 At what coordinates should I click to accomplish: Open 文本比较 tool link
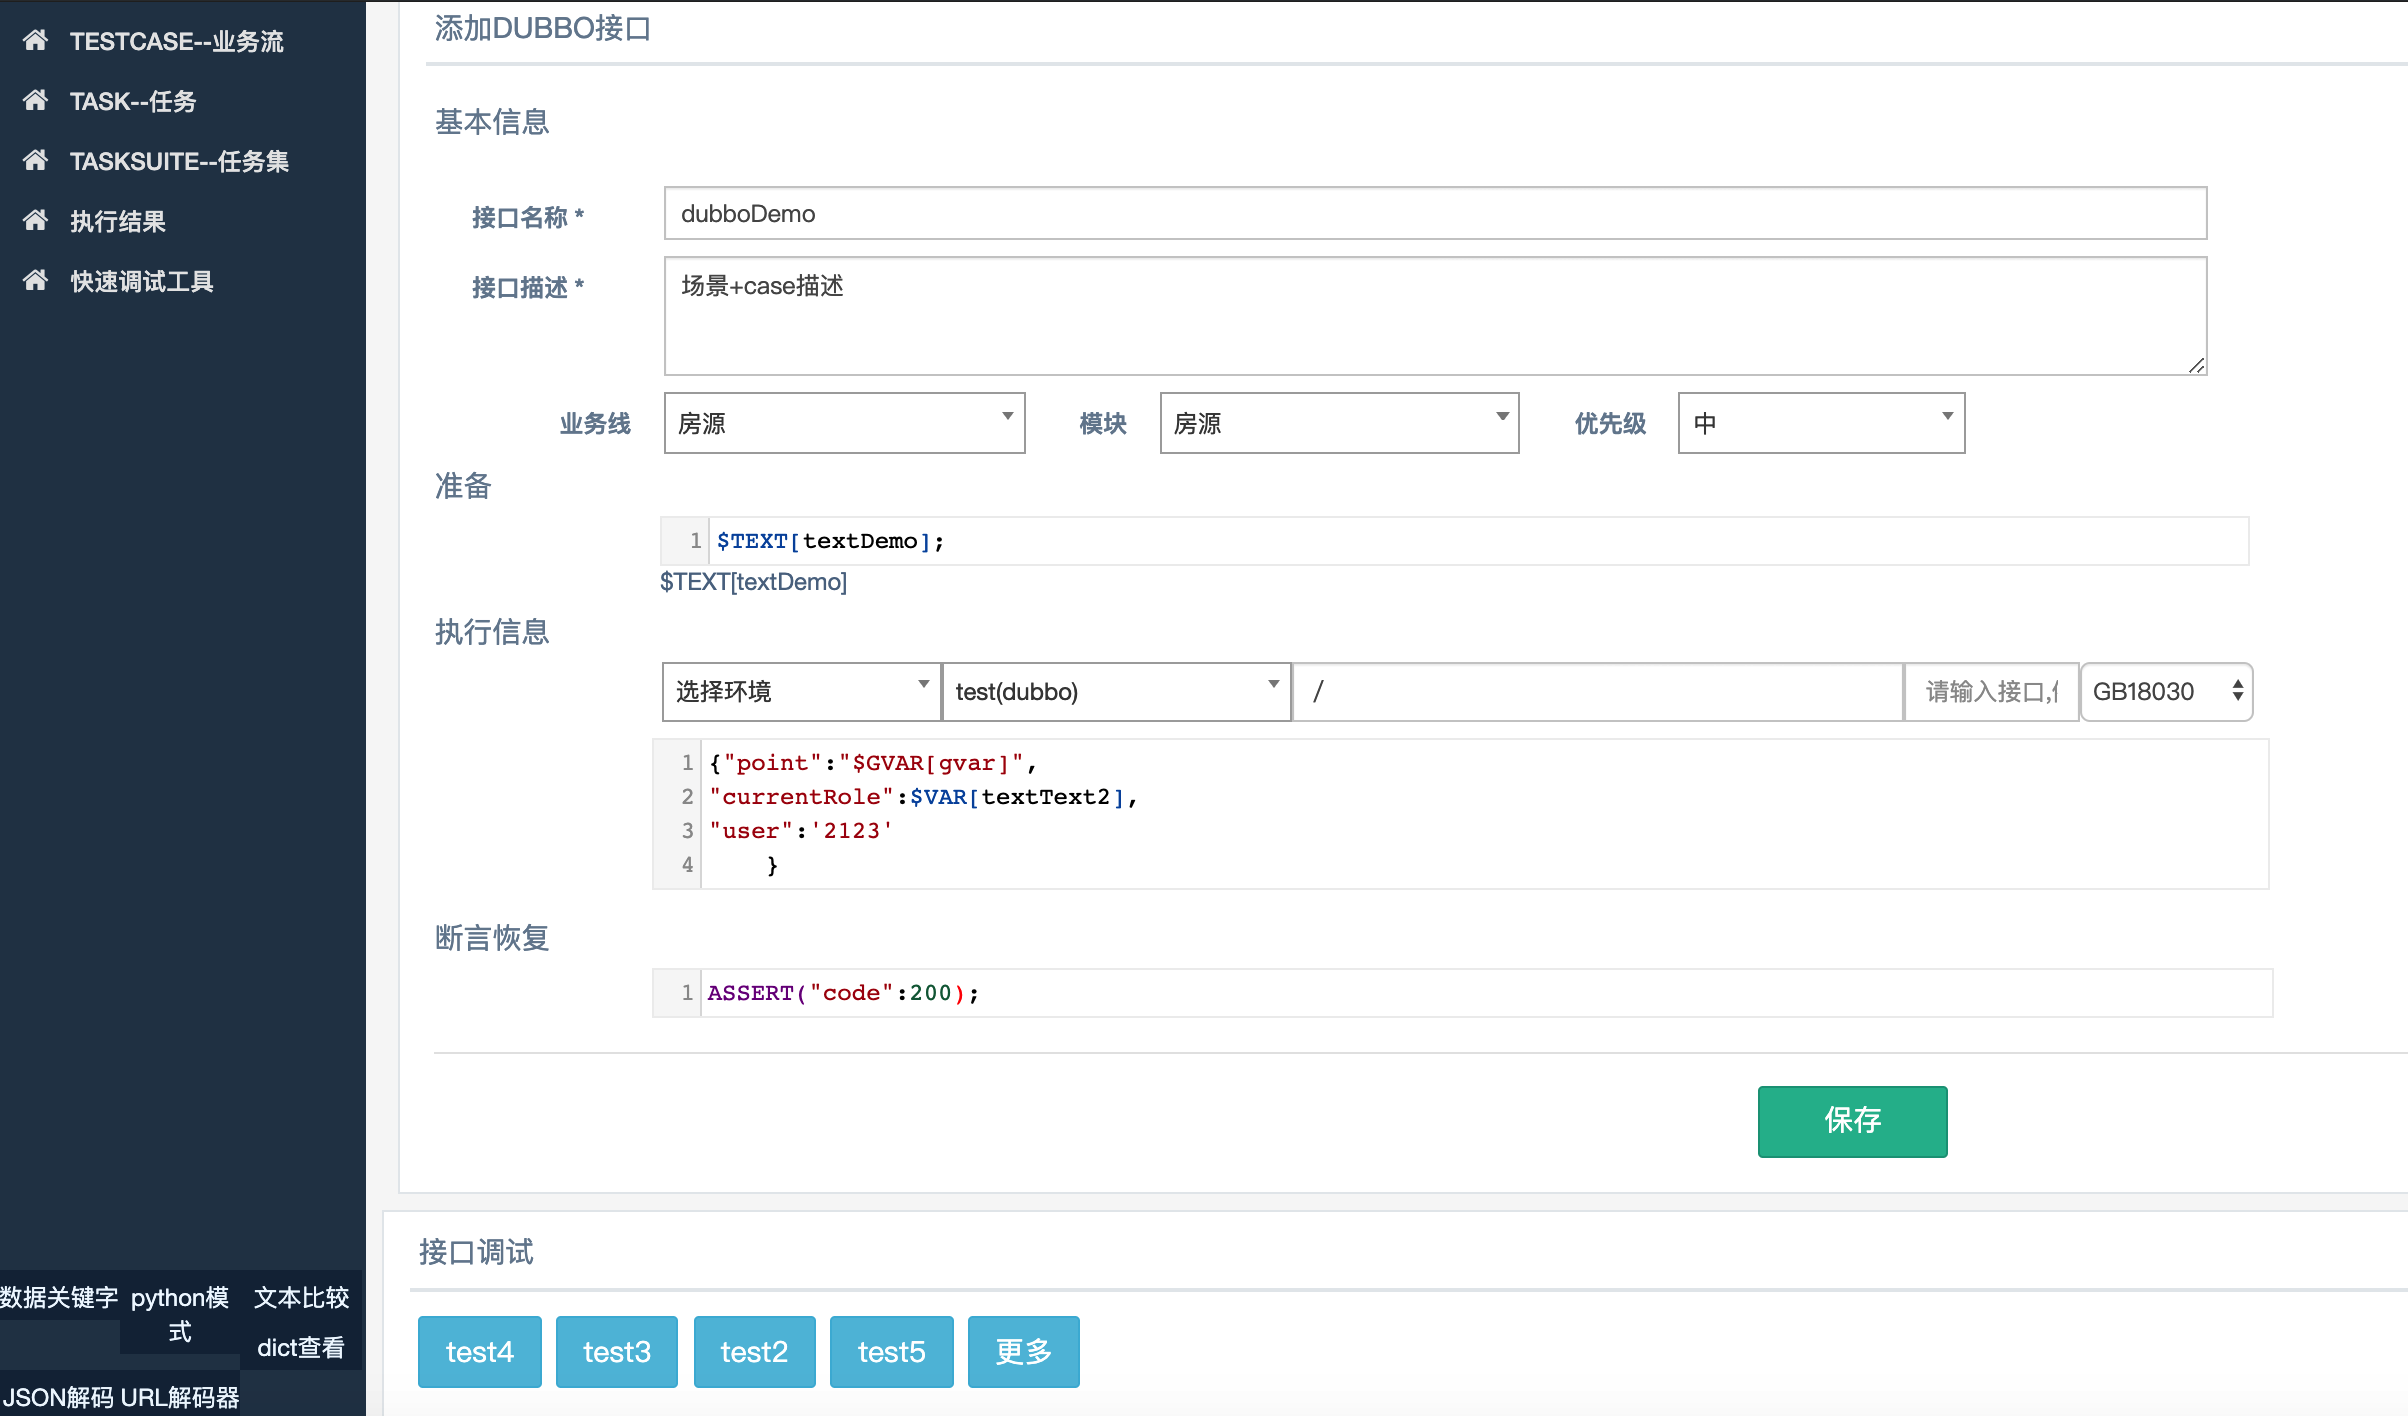(x=301, y=1297)
